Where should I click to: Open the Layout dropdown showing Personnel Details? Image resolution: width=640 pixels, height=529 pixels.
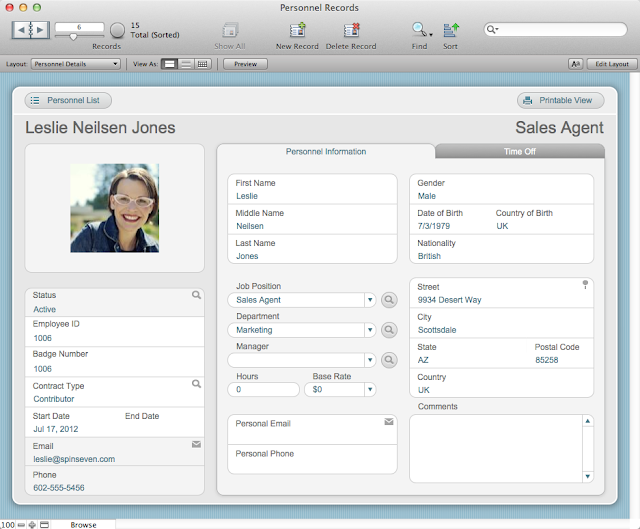[76, 64]
